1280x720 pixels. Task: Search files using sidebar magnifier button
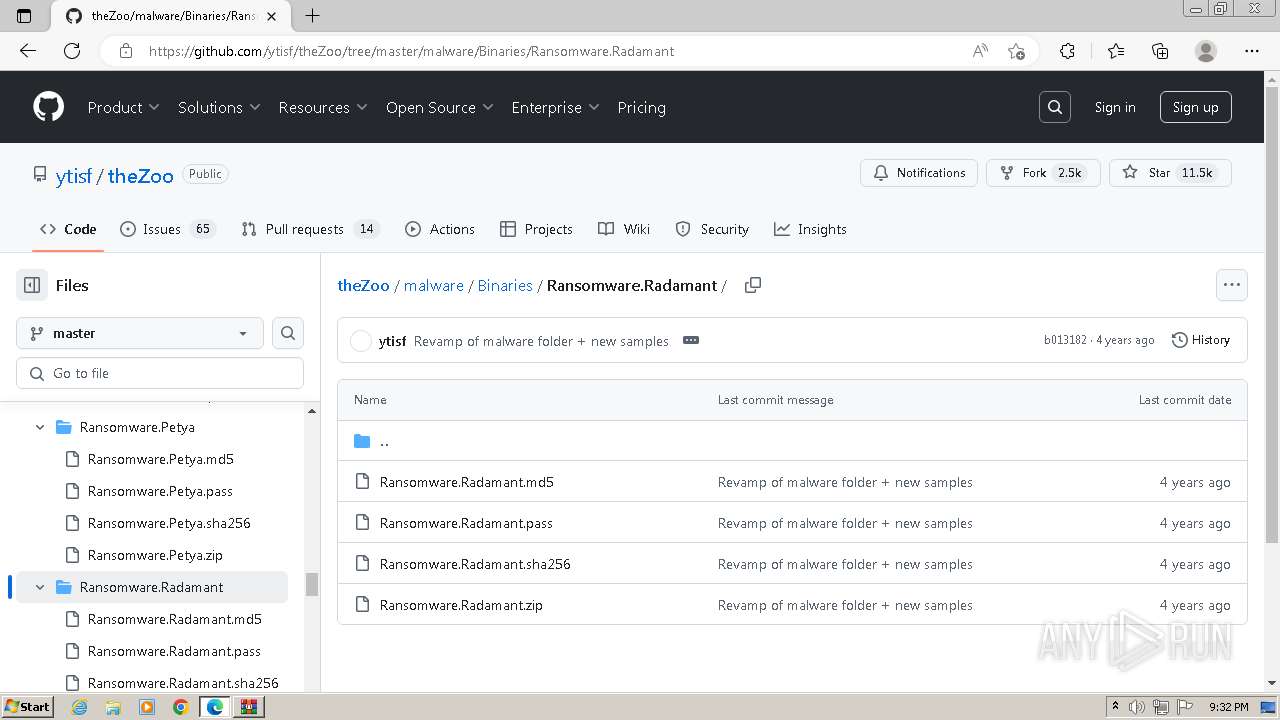point(288,333)
